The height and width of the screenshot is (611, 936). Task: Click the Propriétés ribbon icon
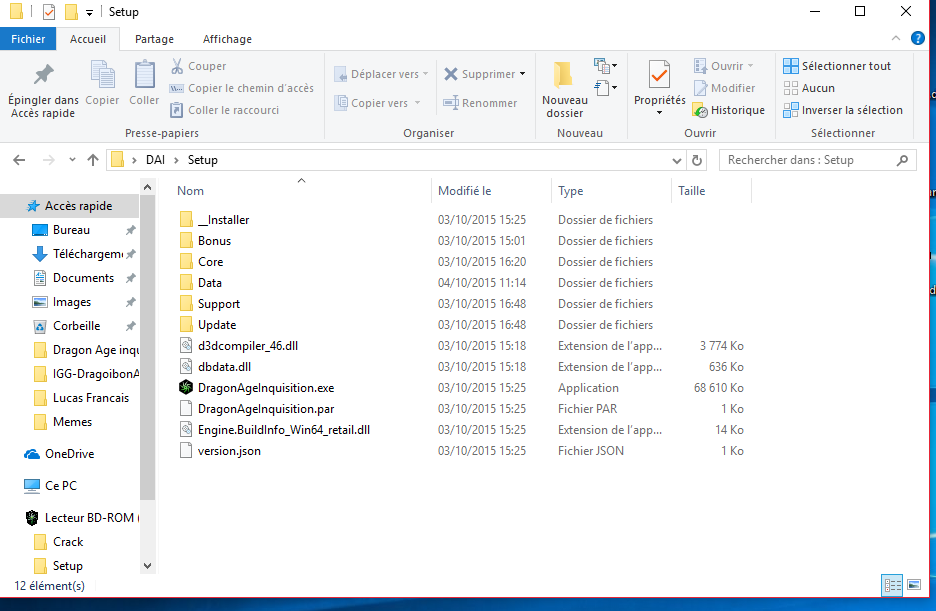coord(659,76)
